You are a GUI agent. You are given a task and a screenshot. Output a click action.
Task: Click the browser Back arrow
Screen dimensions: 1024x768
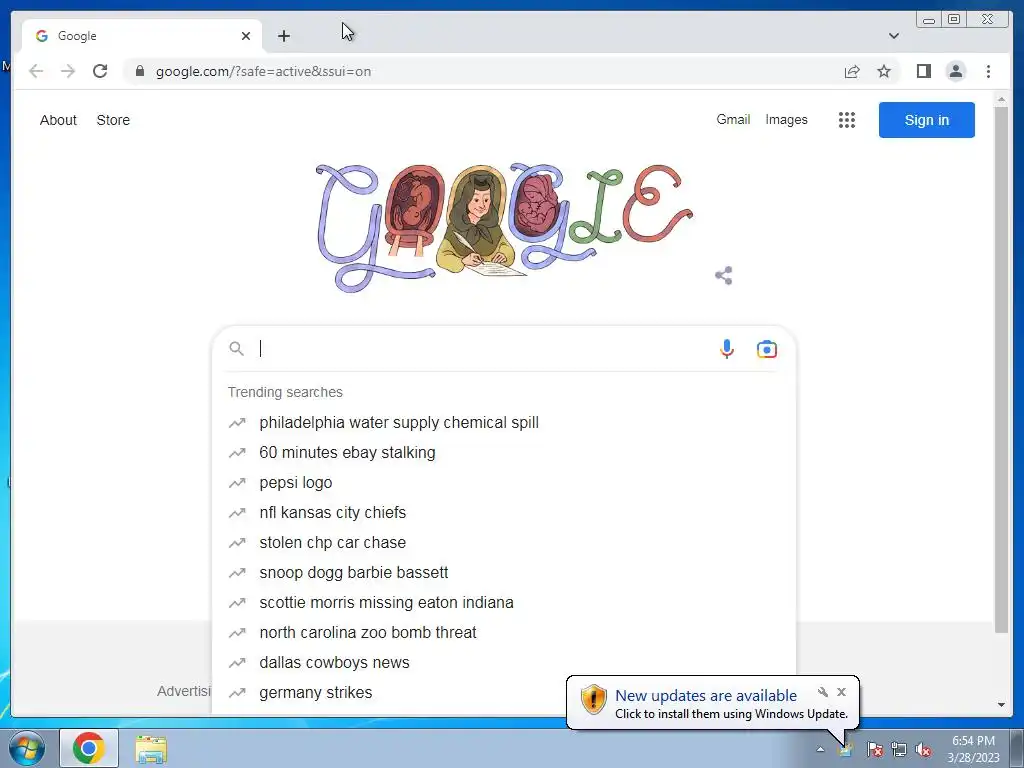coord(36,71)
